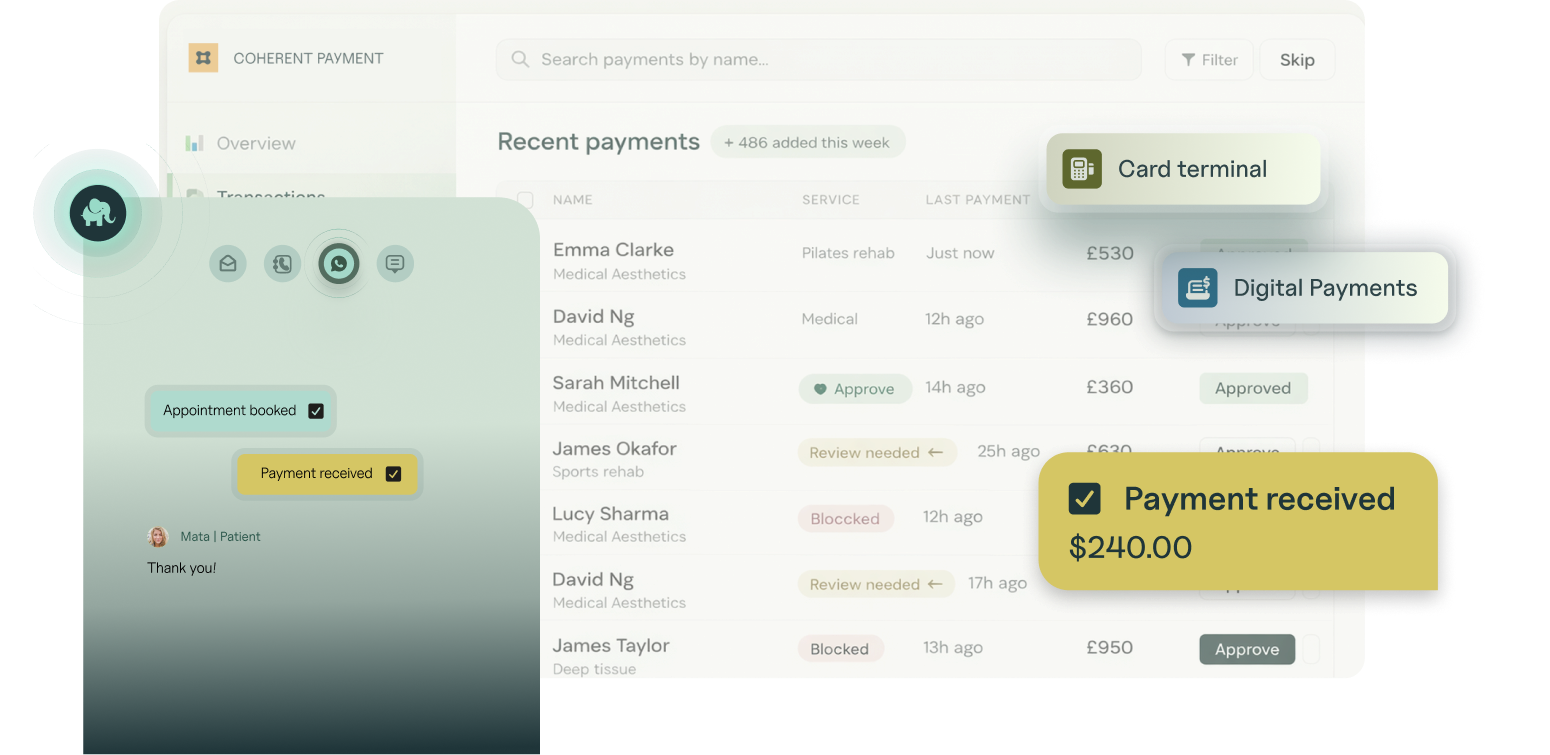The image size is (1550, 755).
Task: Select the WhatsApp channel icon
Action: [x=339, y=264]
